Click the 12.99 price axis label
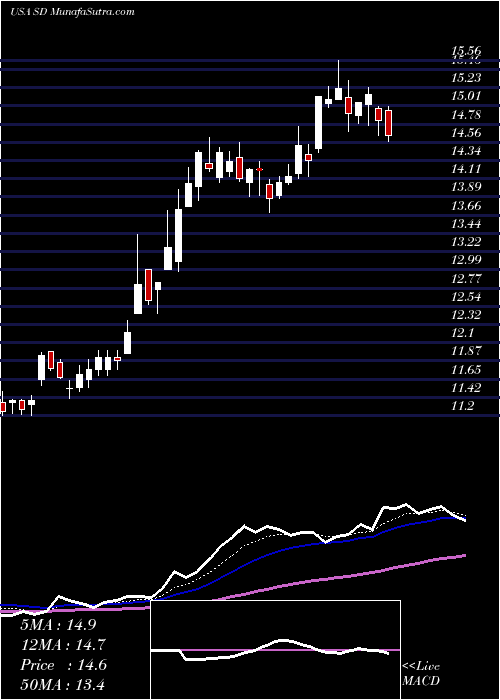500x700 pixels. (x=467, y=260)
